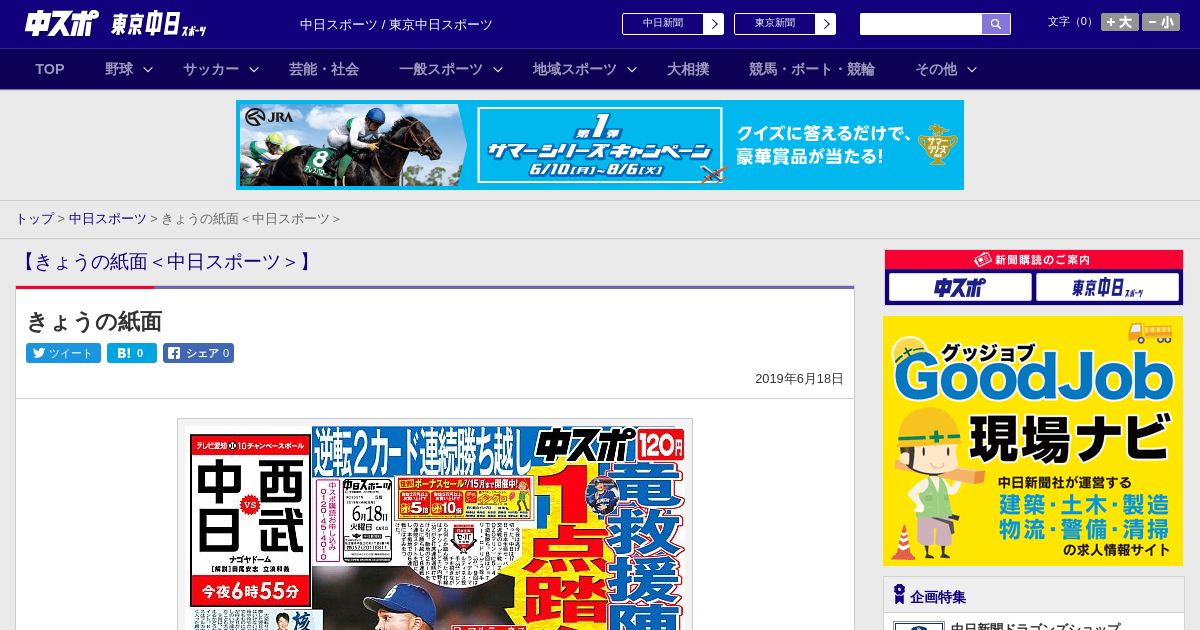Focus the search input field
The width and height of the screenshot is (1200, 630).
click(921, 24)
